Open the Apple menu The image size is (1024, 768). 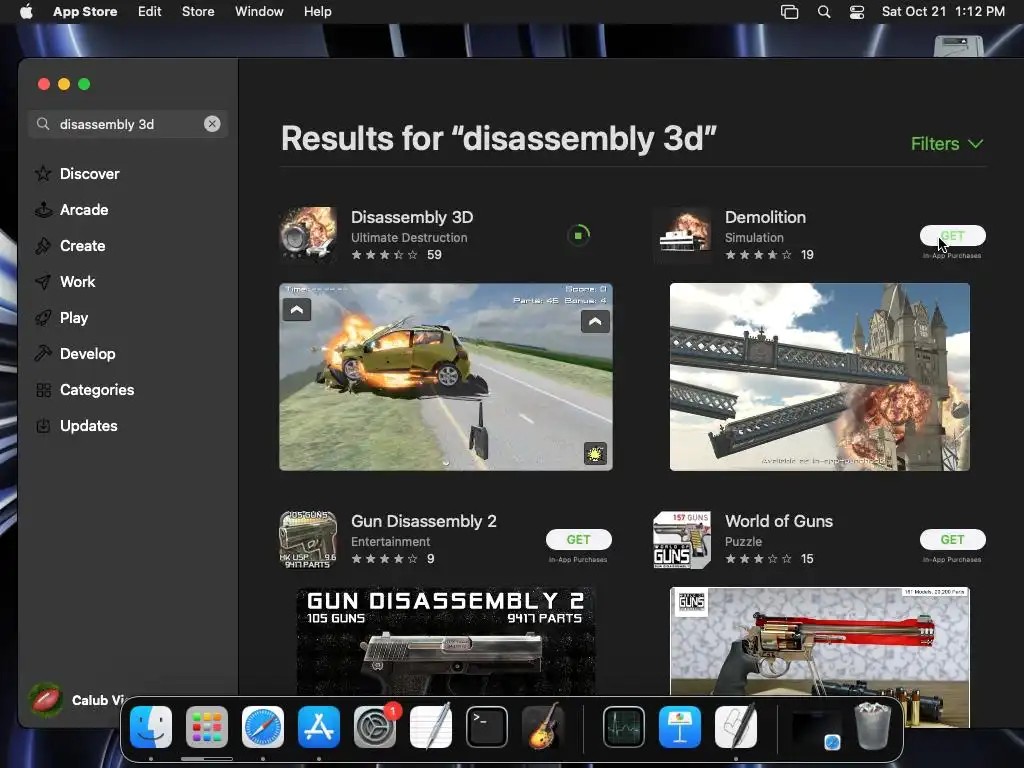pyautogui.click(x=26, y=12)
